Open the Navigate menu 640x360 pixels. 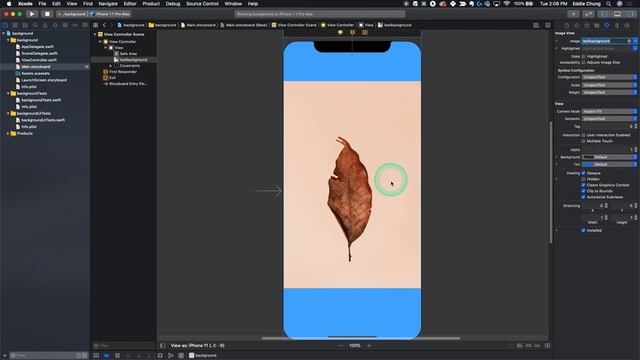[108, 4]
